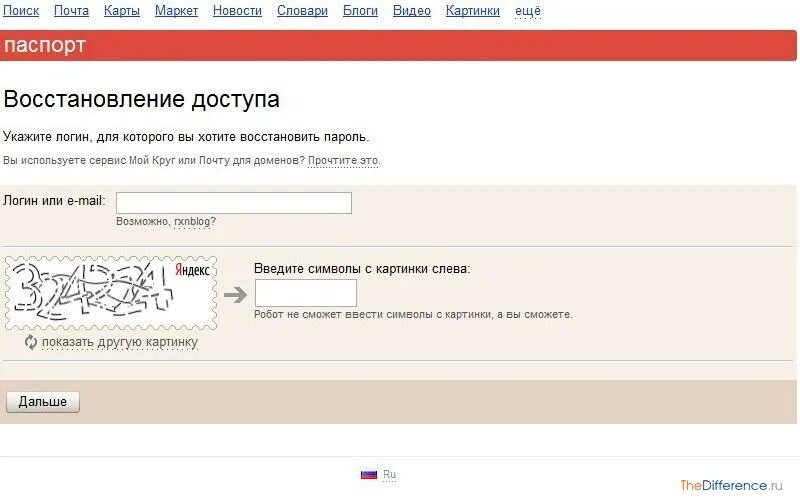Viewport: 800px width, 503px height.
Task: Click показать другую картинку link
Action: pyautogui.click(x=120, y=342)
